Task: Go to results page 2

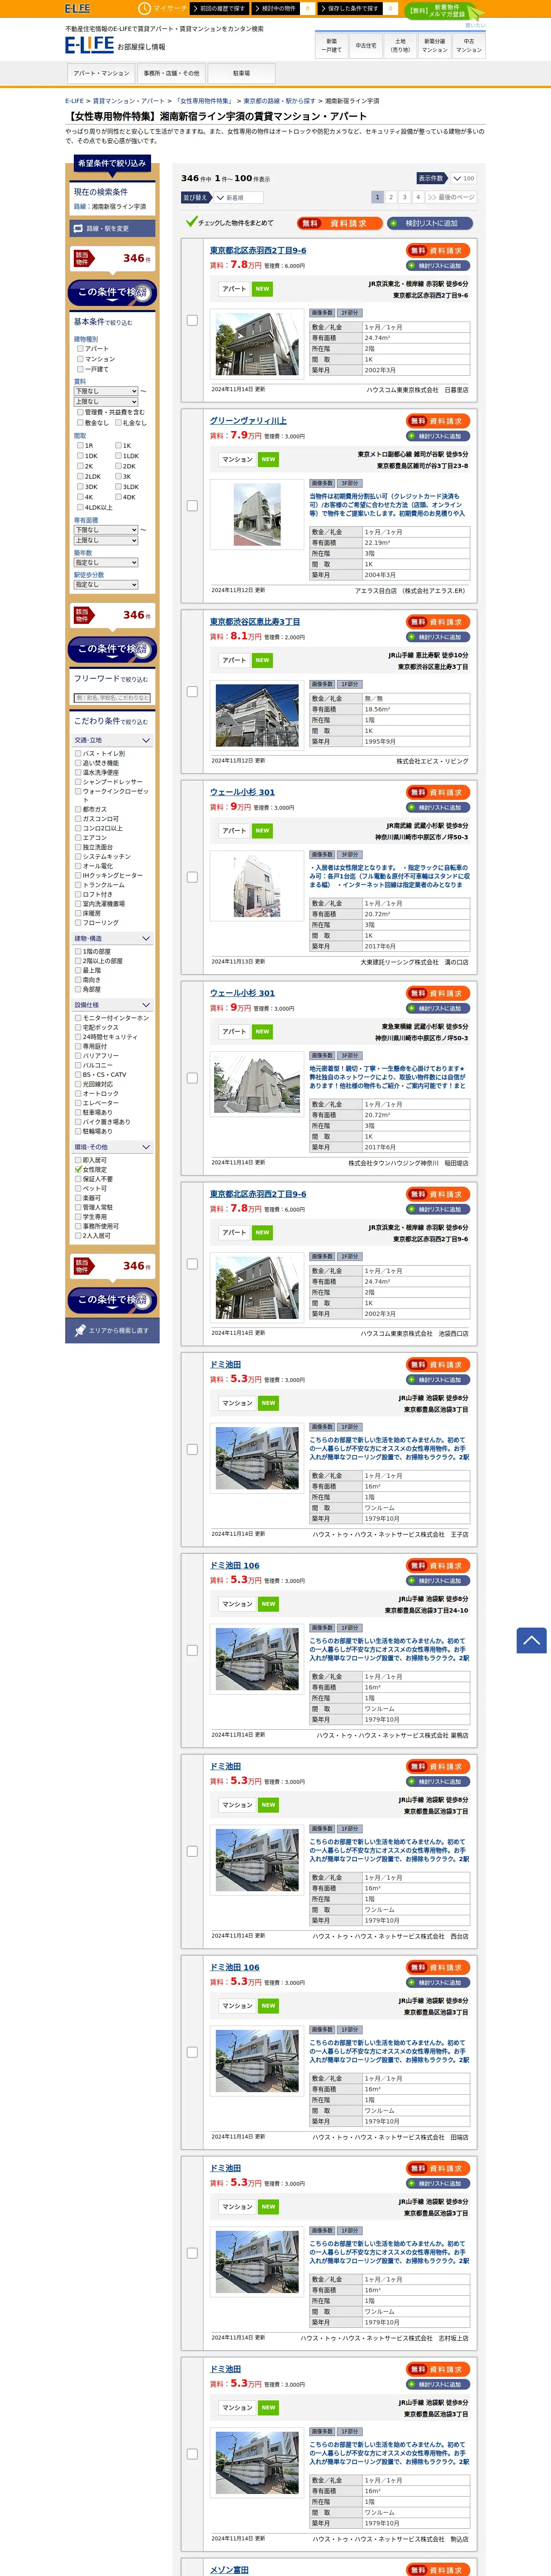Action: (x=391, y=197)
